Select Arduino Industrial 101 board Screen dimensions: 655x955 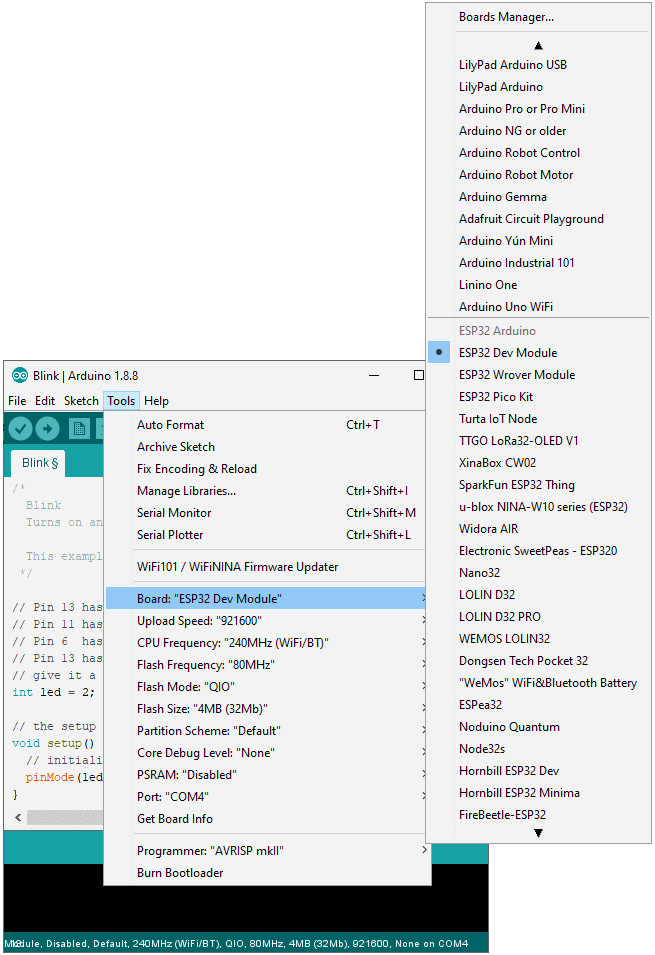tap(539, 263)
